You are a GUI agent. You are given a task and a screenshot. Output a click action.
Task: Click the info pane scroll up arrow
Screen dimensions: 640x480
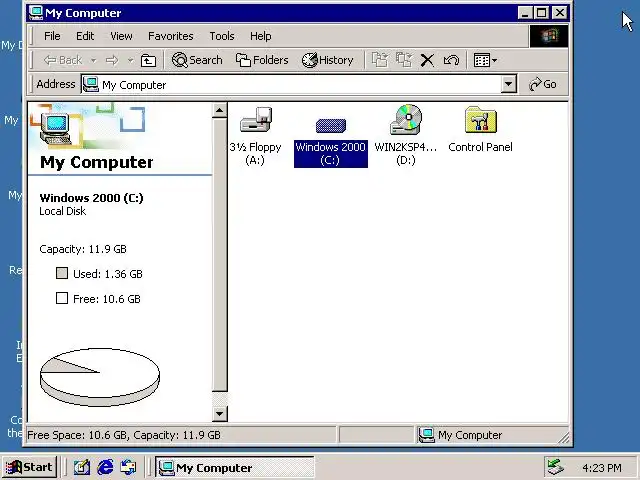point(220,110)
